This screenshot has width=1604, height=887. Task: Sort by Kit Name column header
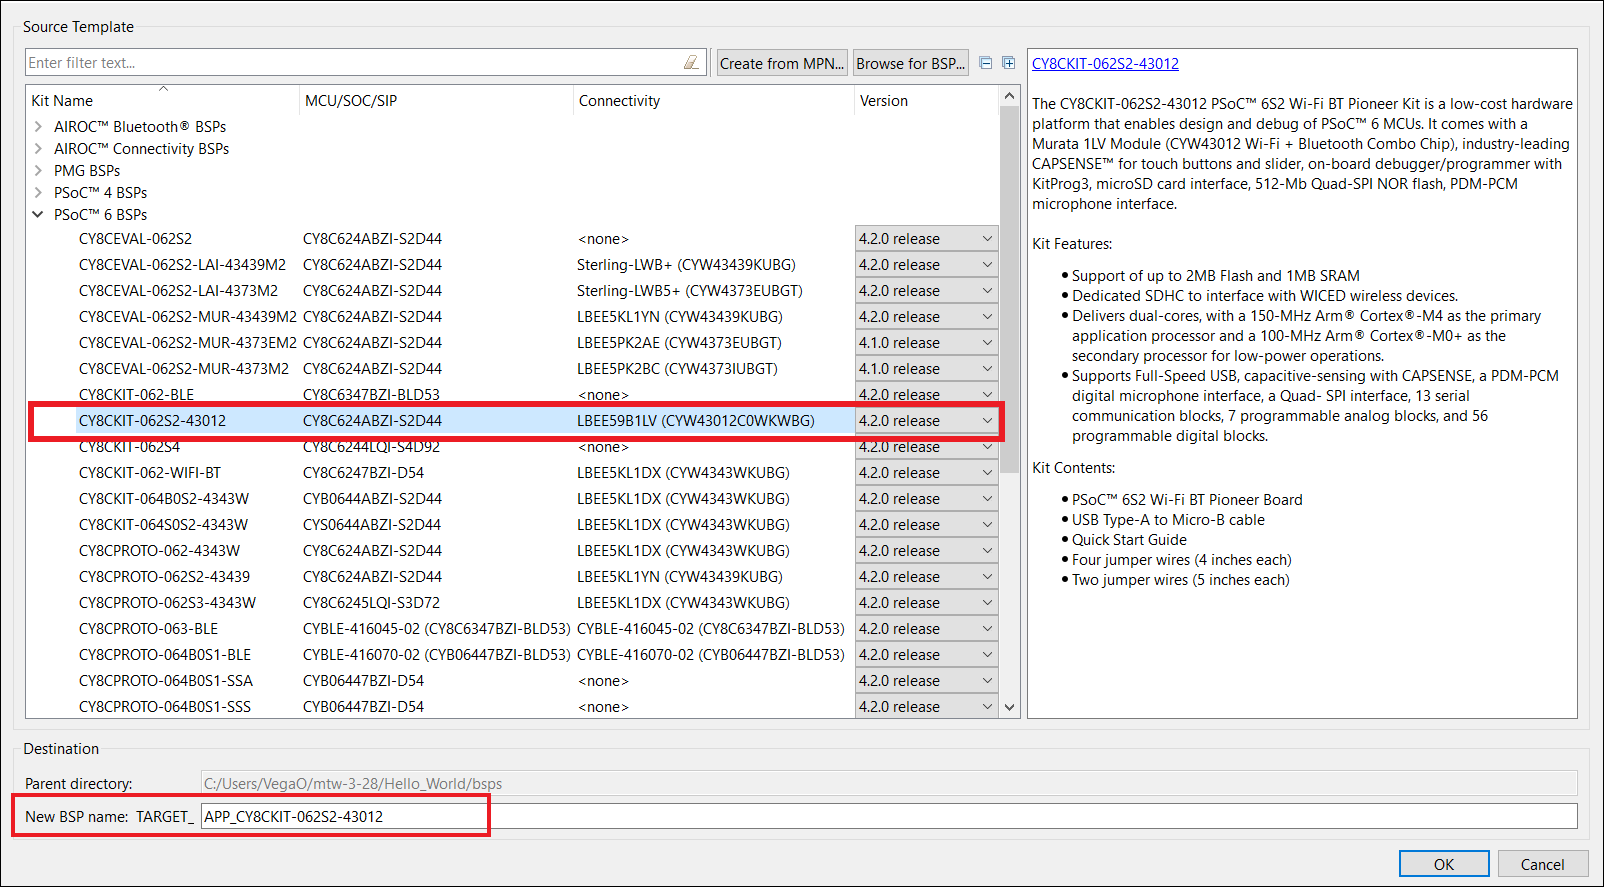tap(163, 101)
